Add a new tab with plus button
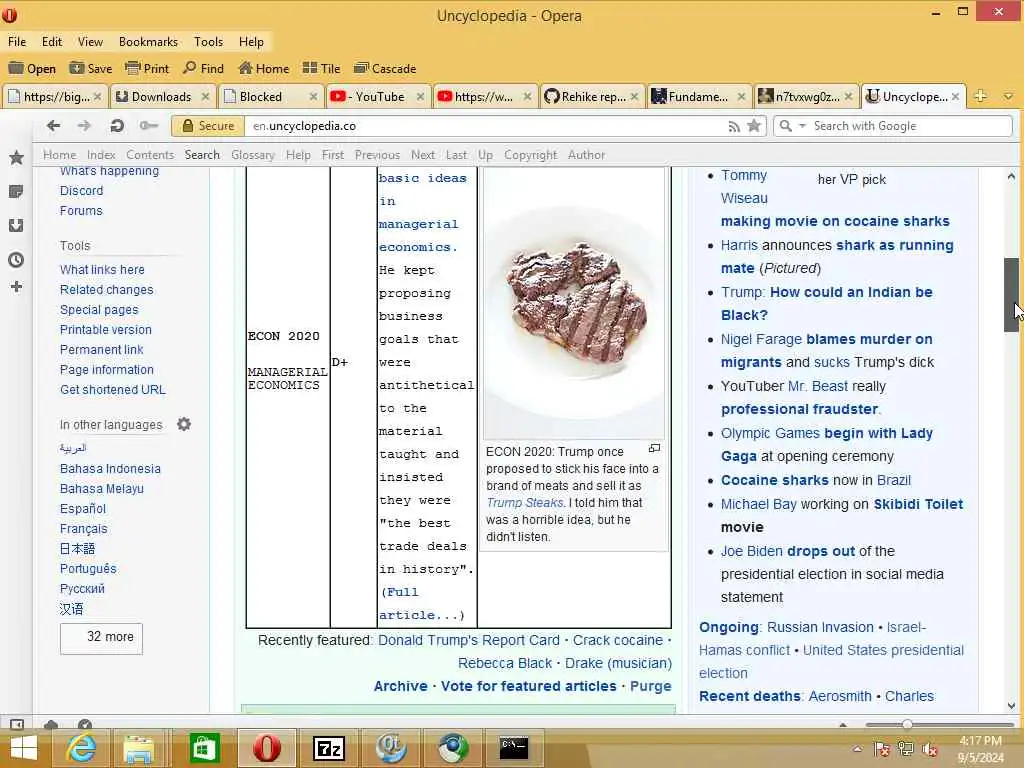This screenshot has height=768, width=1024. tap(980, 96)
